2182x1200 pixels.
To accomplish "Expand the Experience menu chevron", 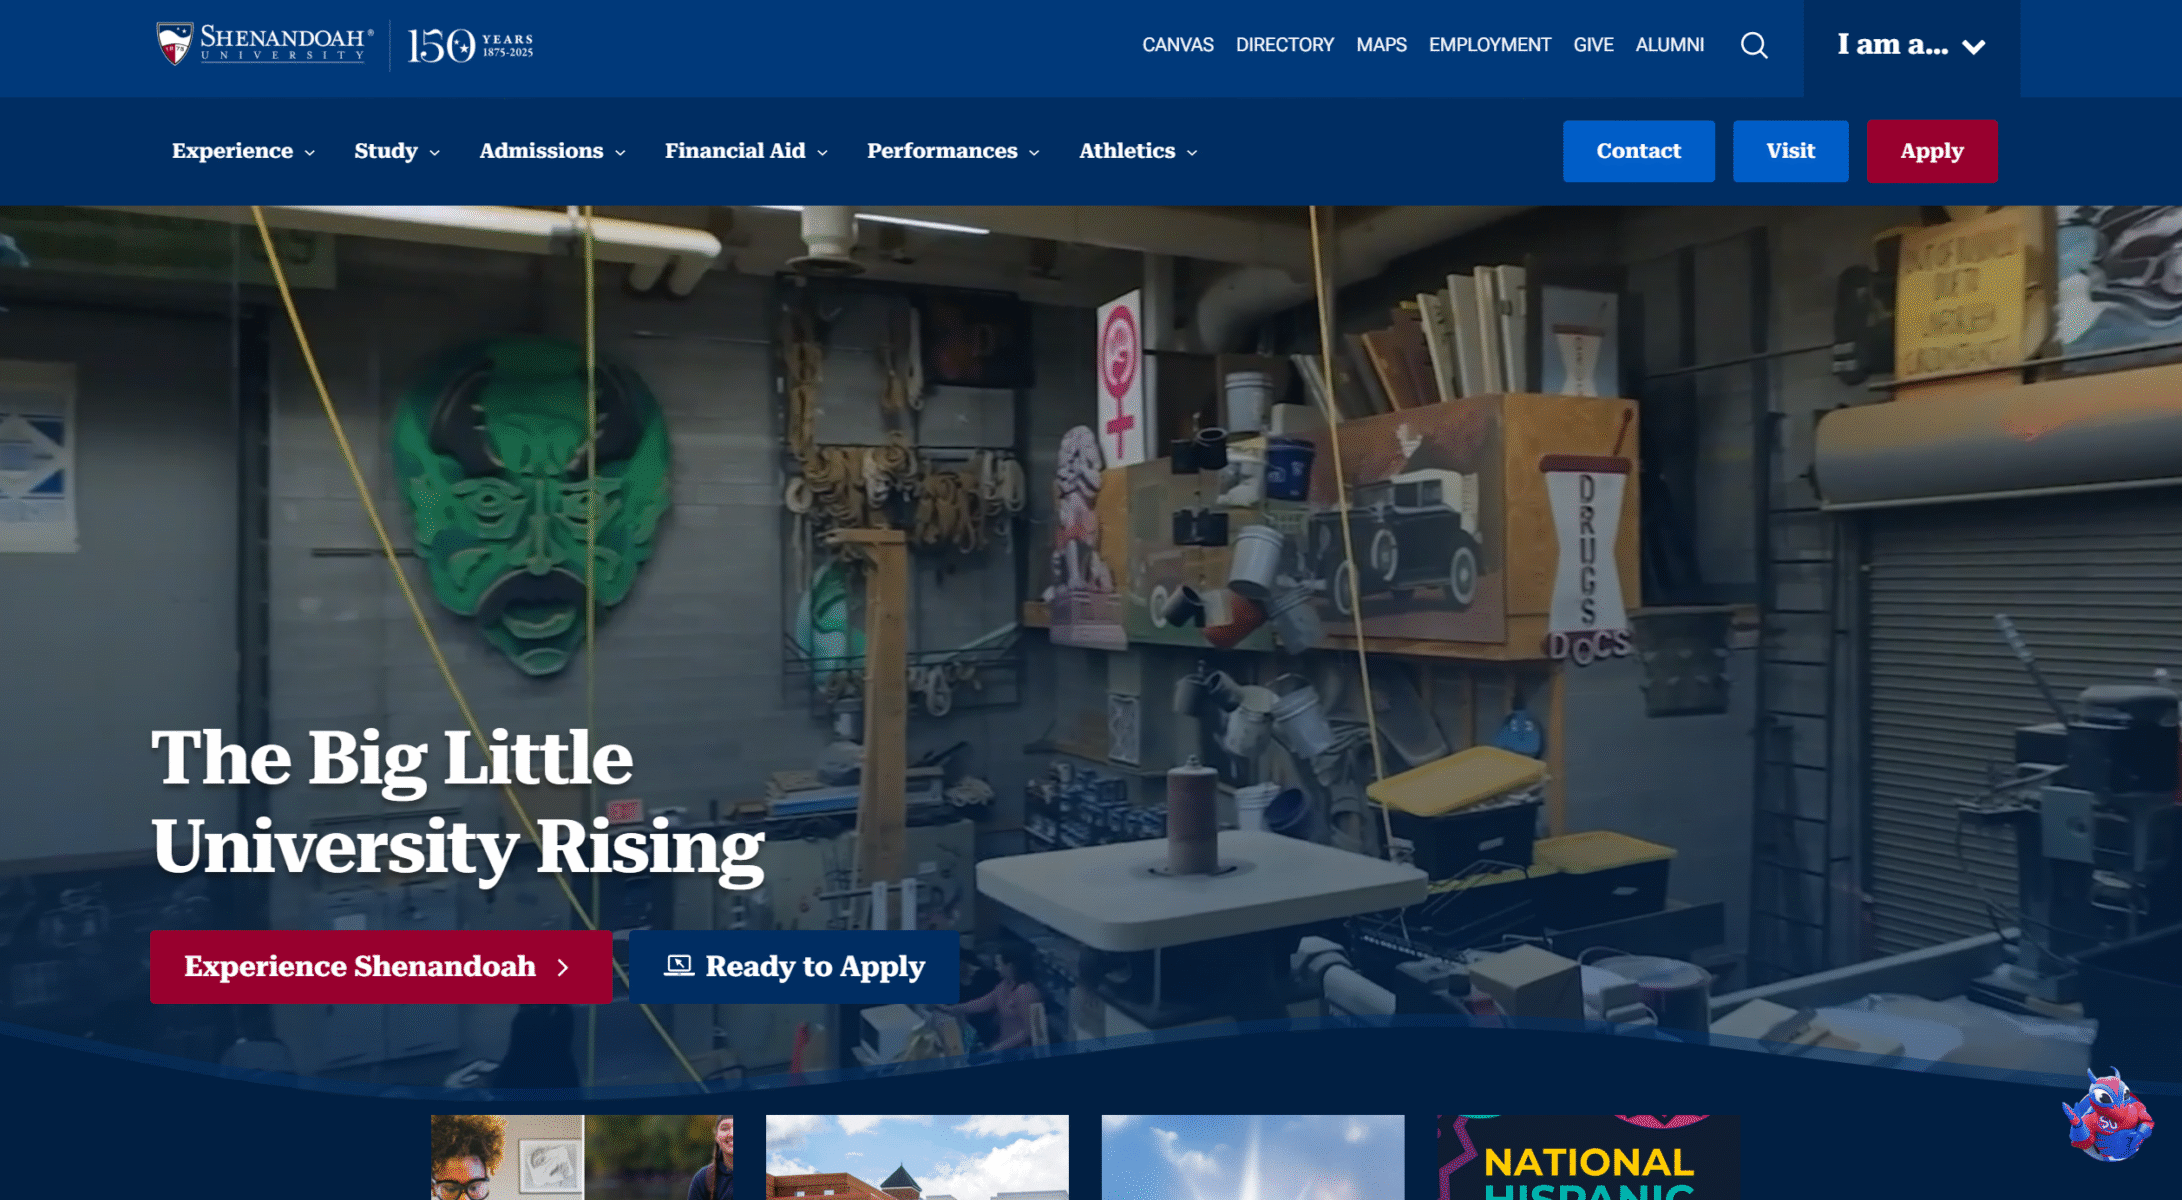I will tap(310, 152).
